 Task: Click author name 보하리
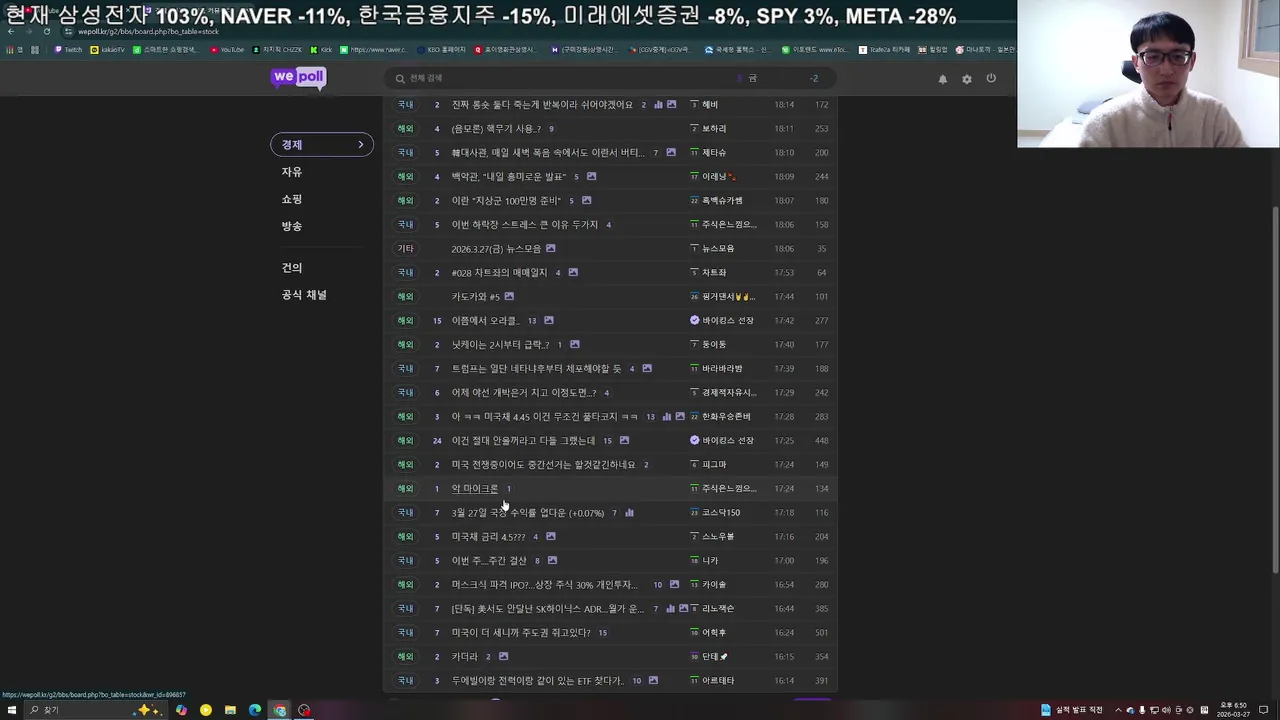(714, 128)
